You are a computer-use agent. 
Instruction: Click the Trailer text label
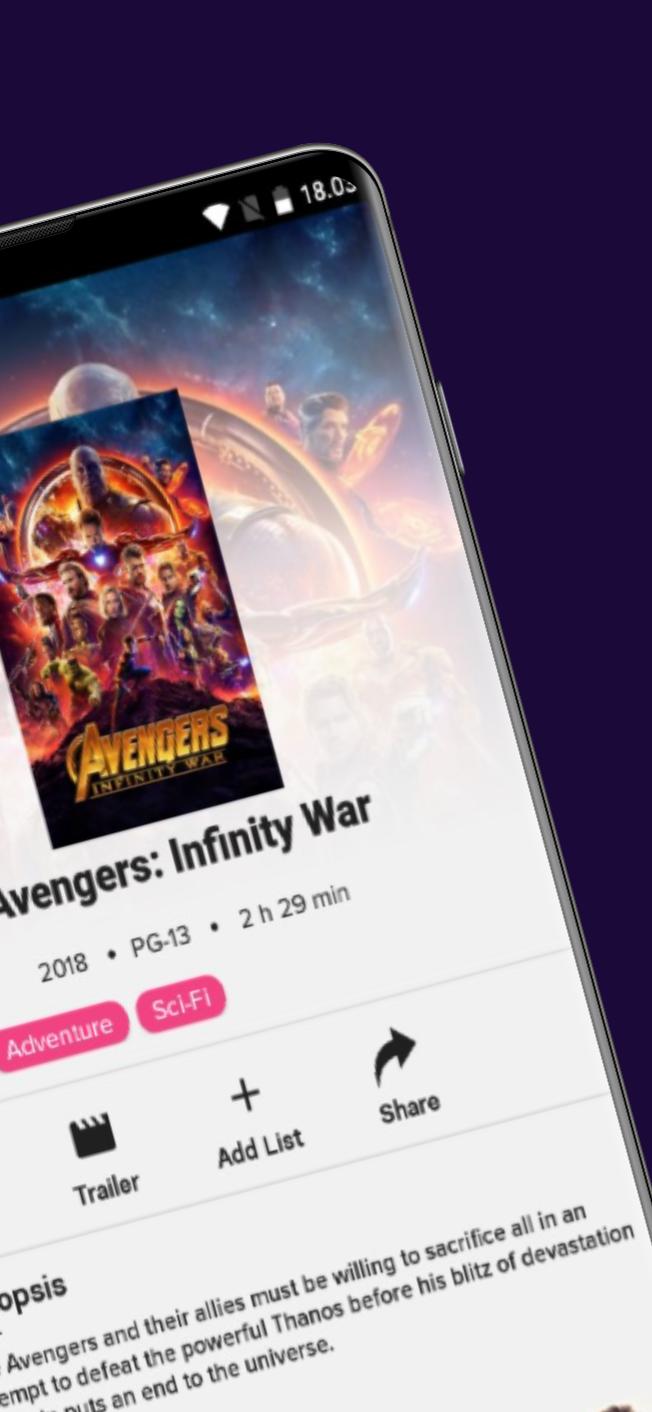pos(106,1187)
